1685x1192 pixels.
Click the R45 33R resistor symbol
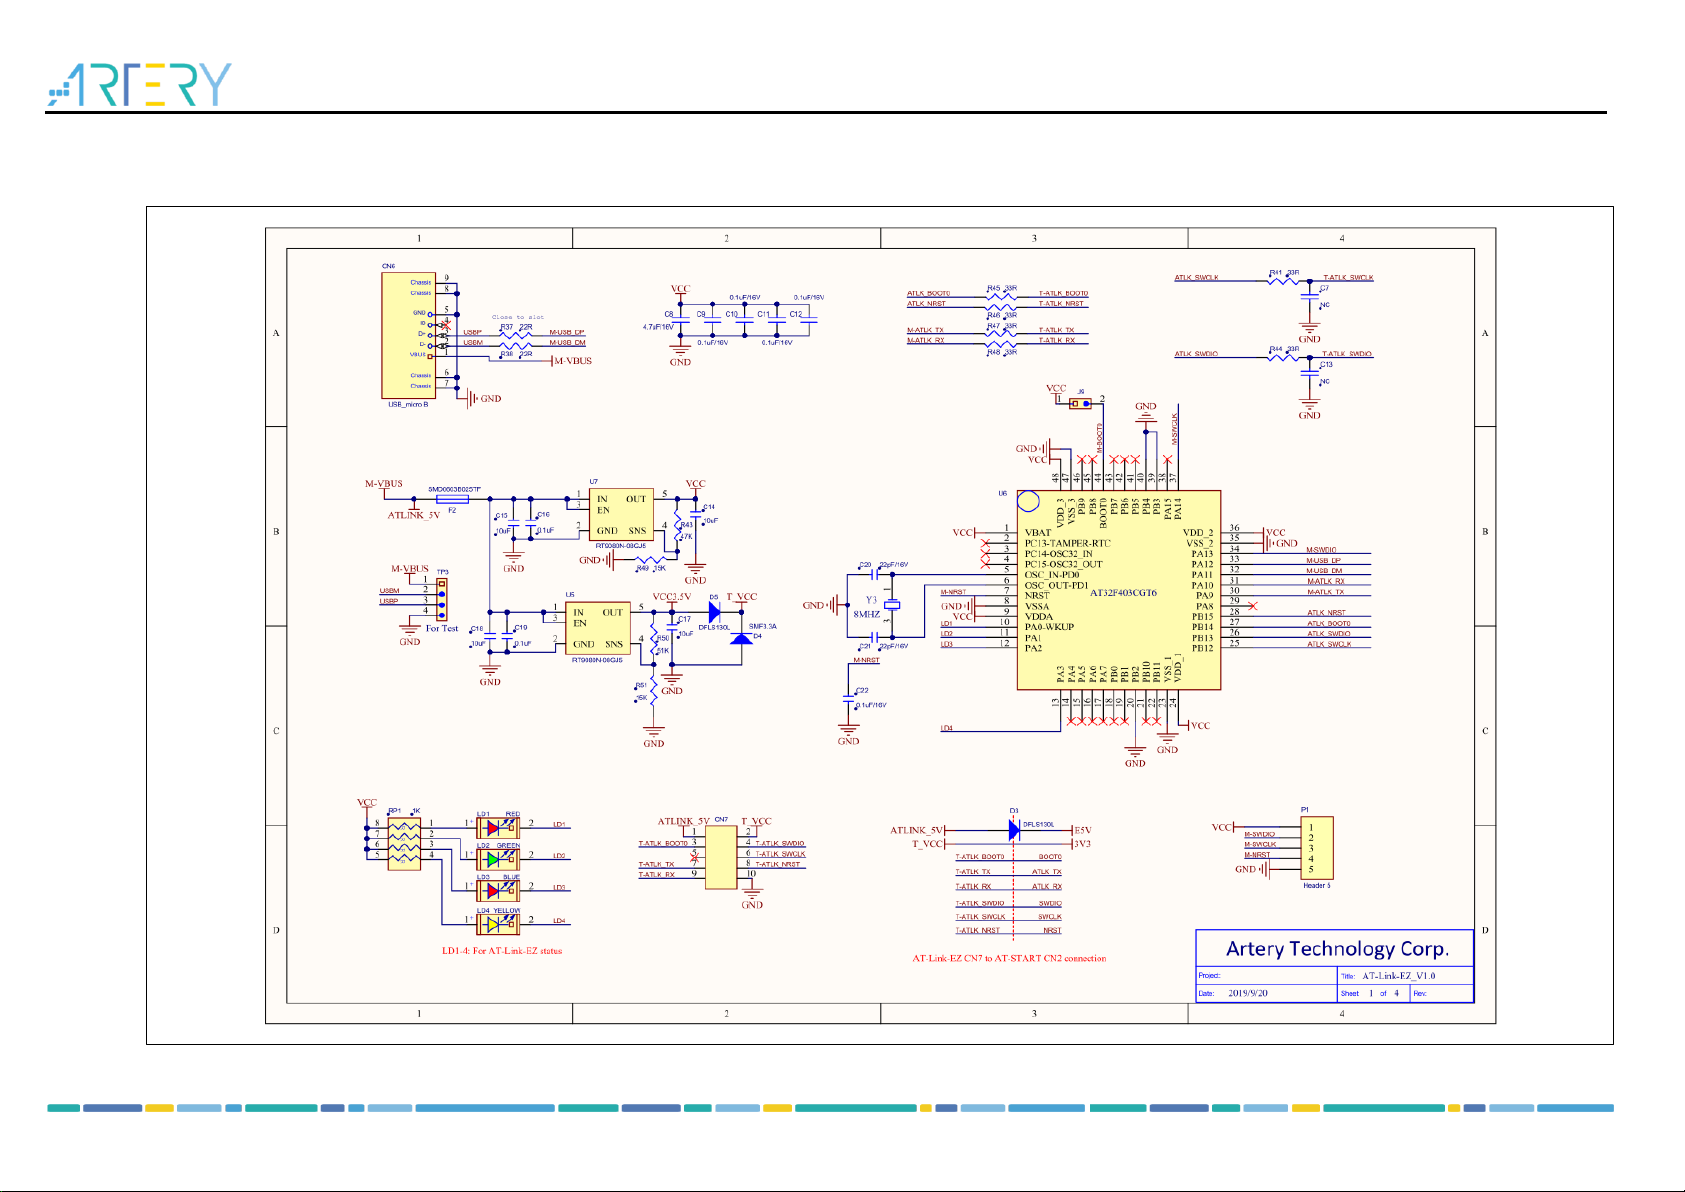click(x=1001, y=296)
